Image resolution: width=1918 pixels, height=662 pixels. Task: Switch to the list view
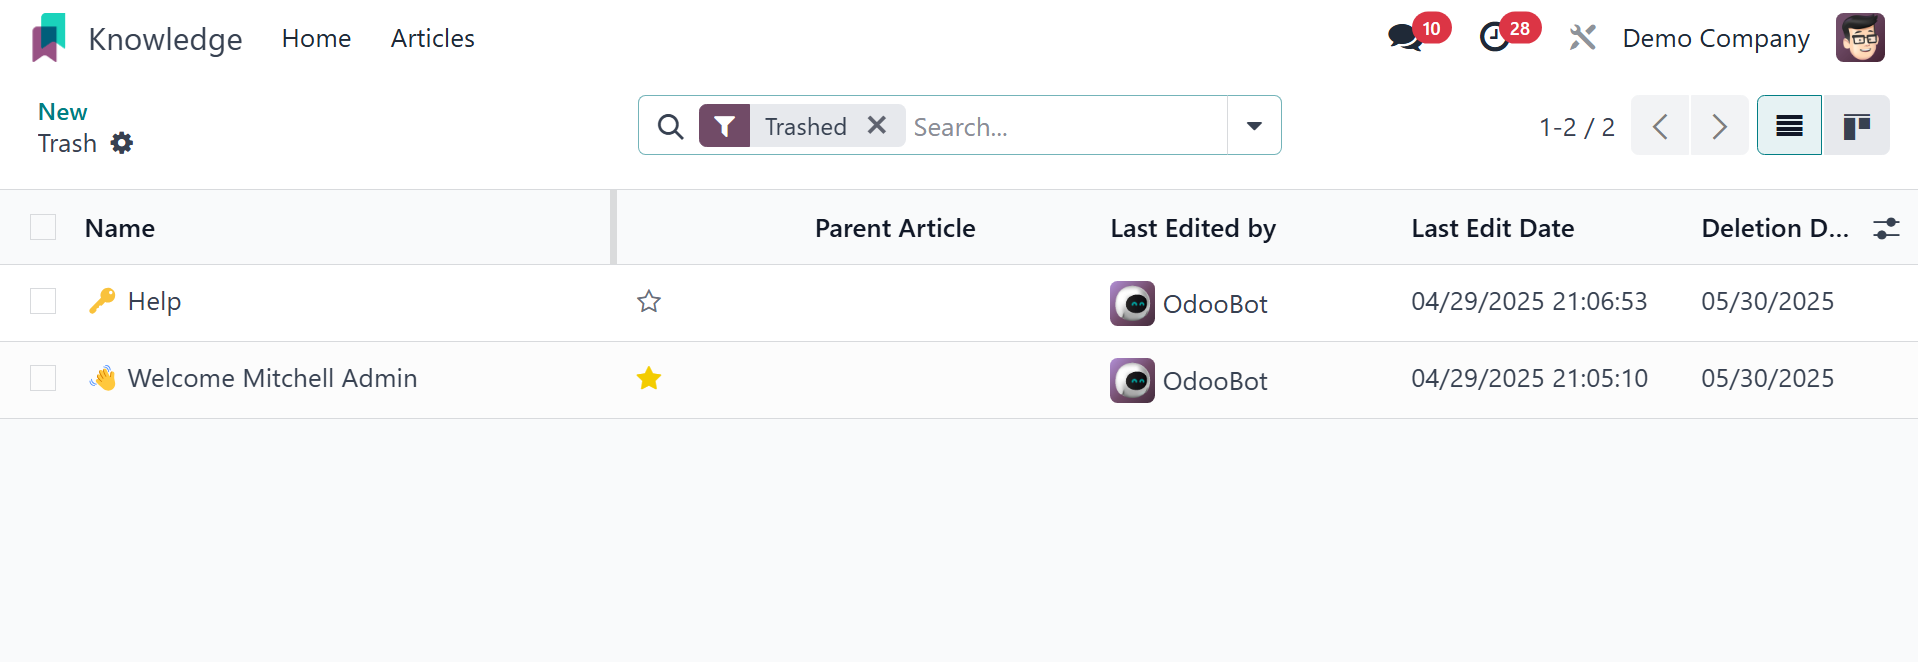click(1789, 126)
